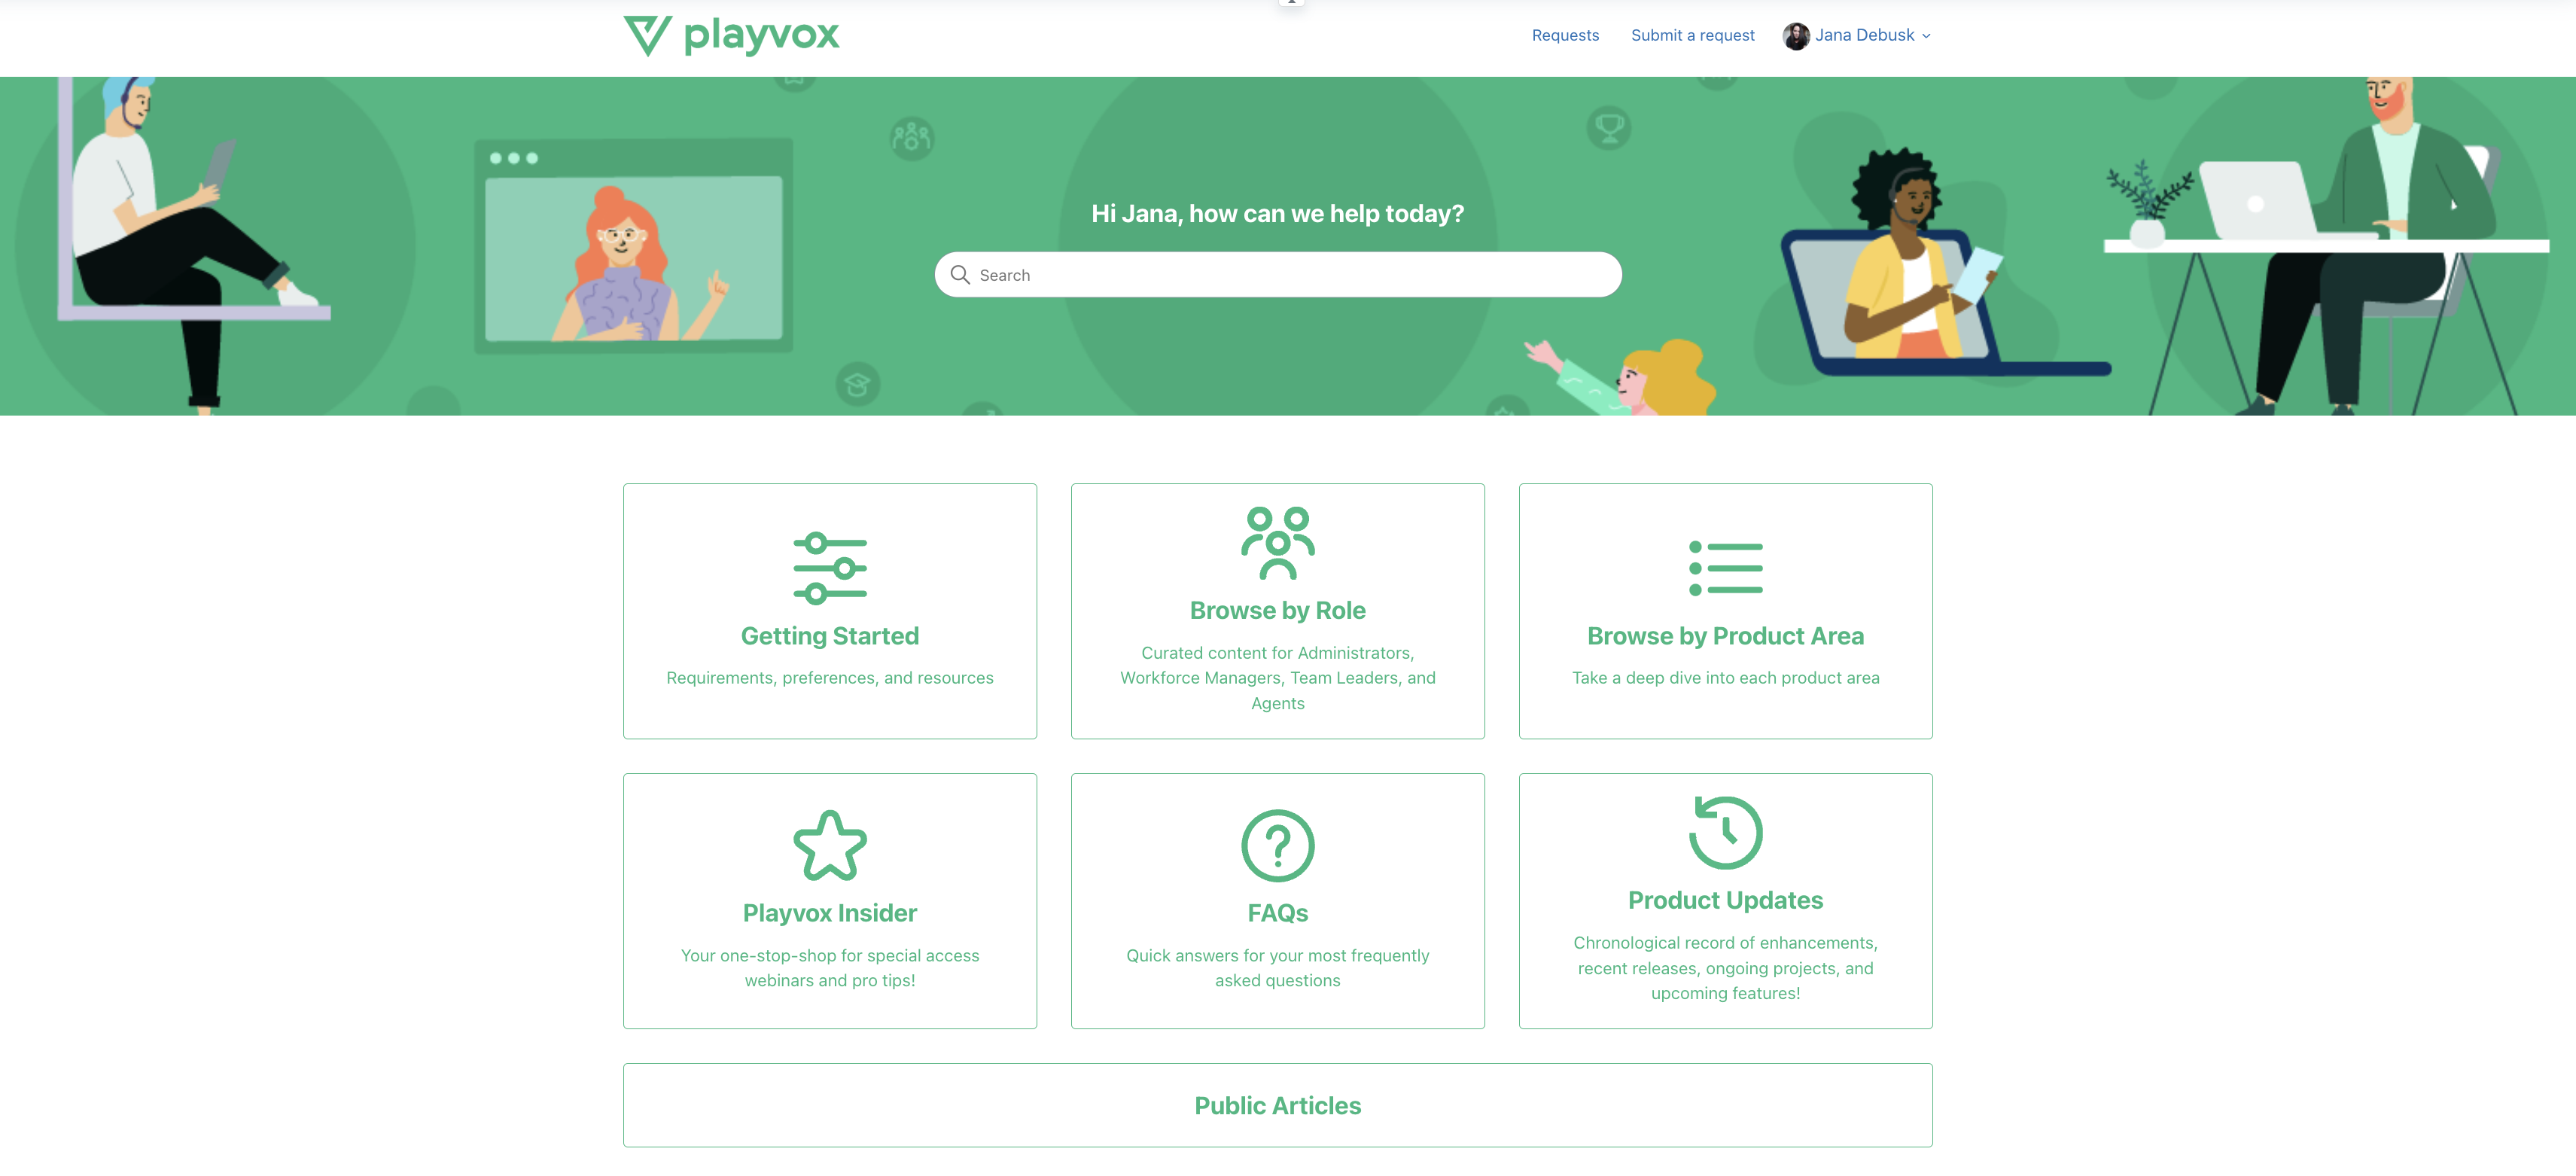This screenshot has height=1176, width=2576.
Task: Expand the Jana Debusk user menu
Action: pos(1926,36)
